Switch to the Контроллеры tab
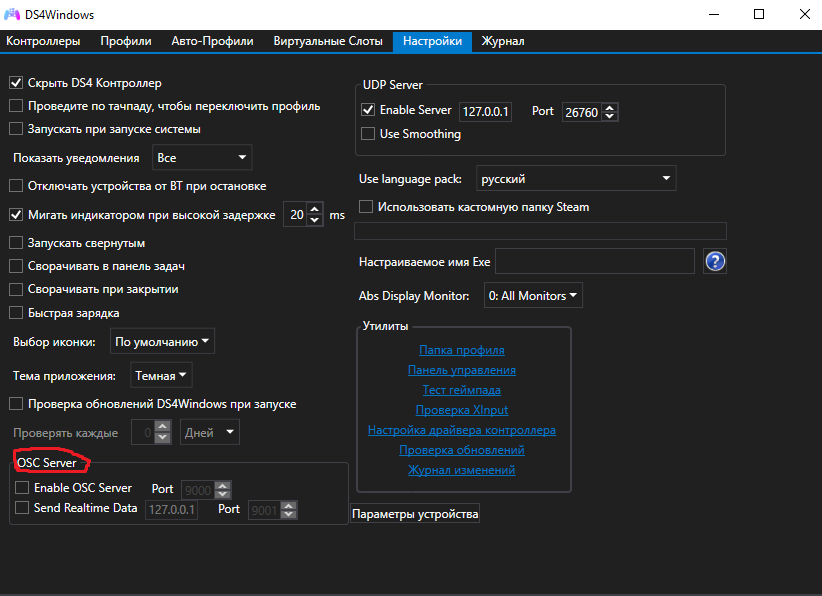Viewport: 822px width, 596px height. point(43,41)
